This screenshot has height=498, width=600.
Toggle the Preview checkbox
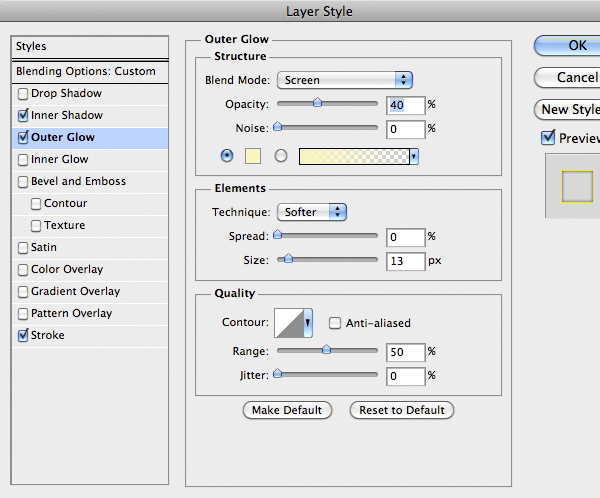coord(547,138)
